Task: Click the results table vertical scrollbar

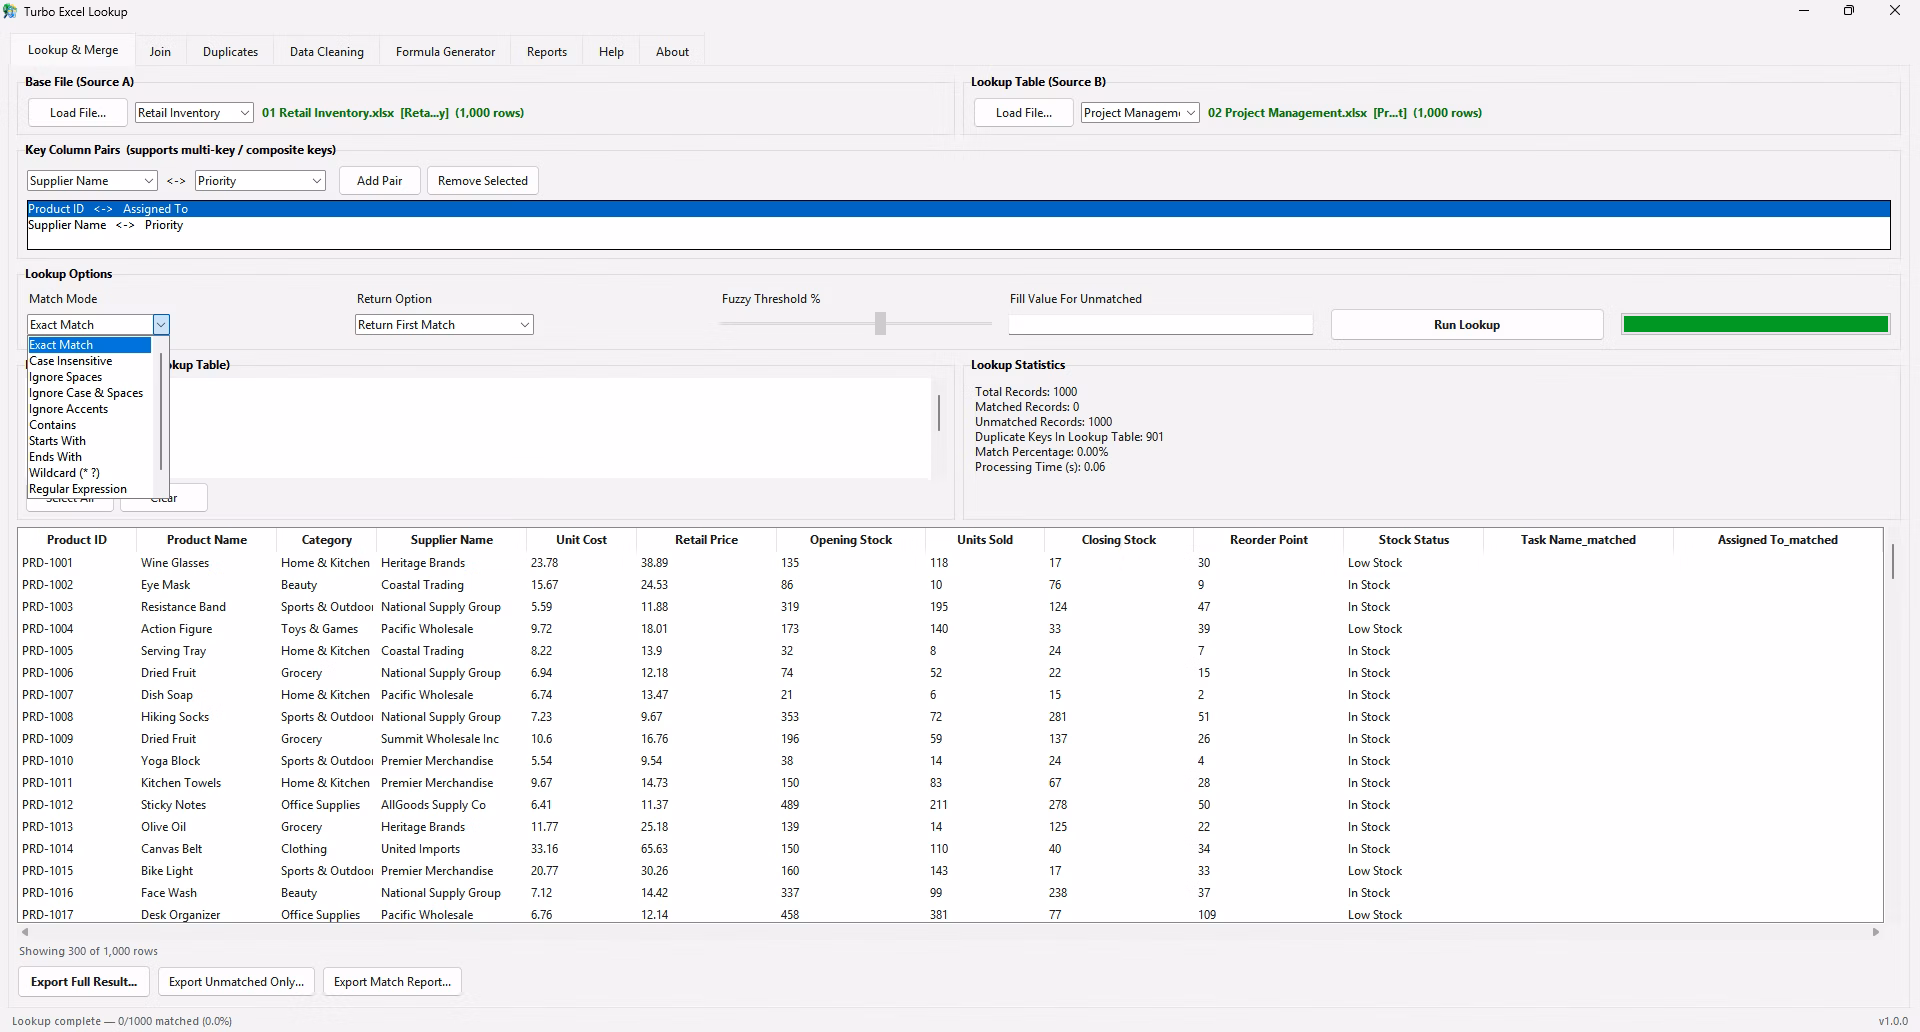Action: (1892, 560)
